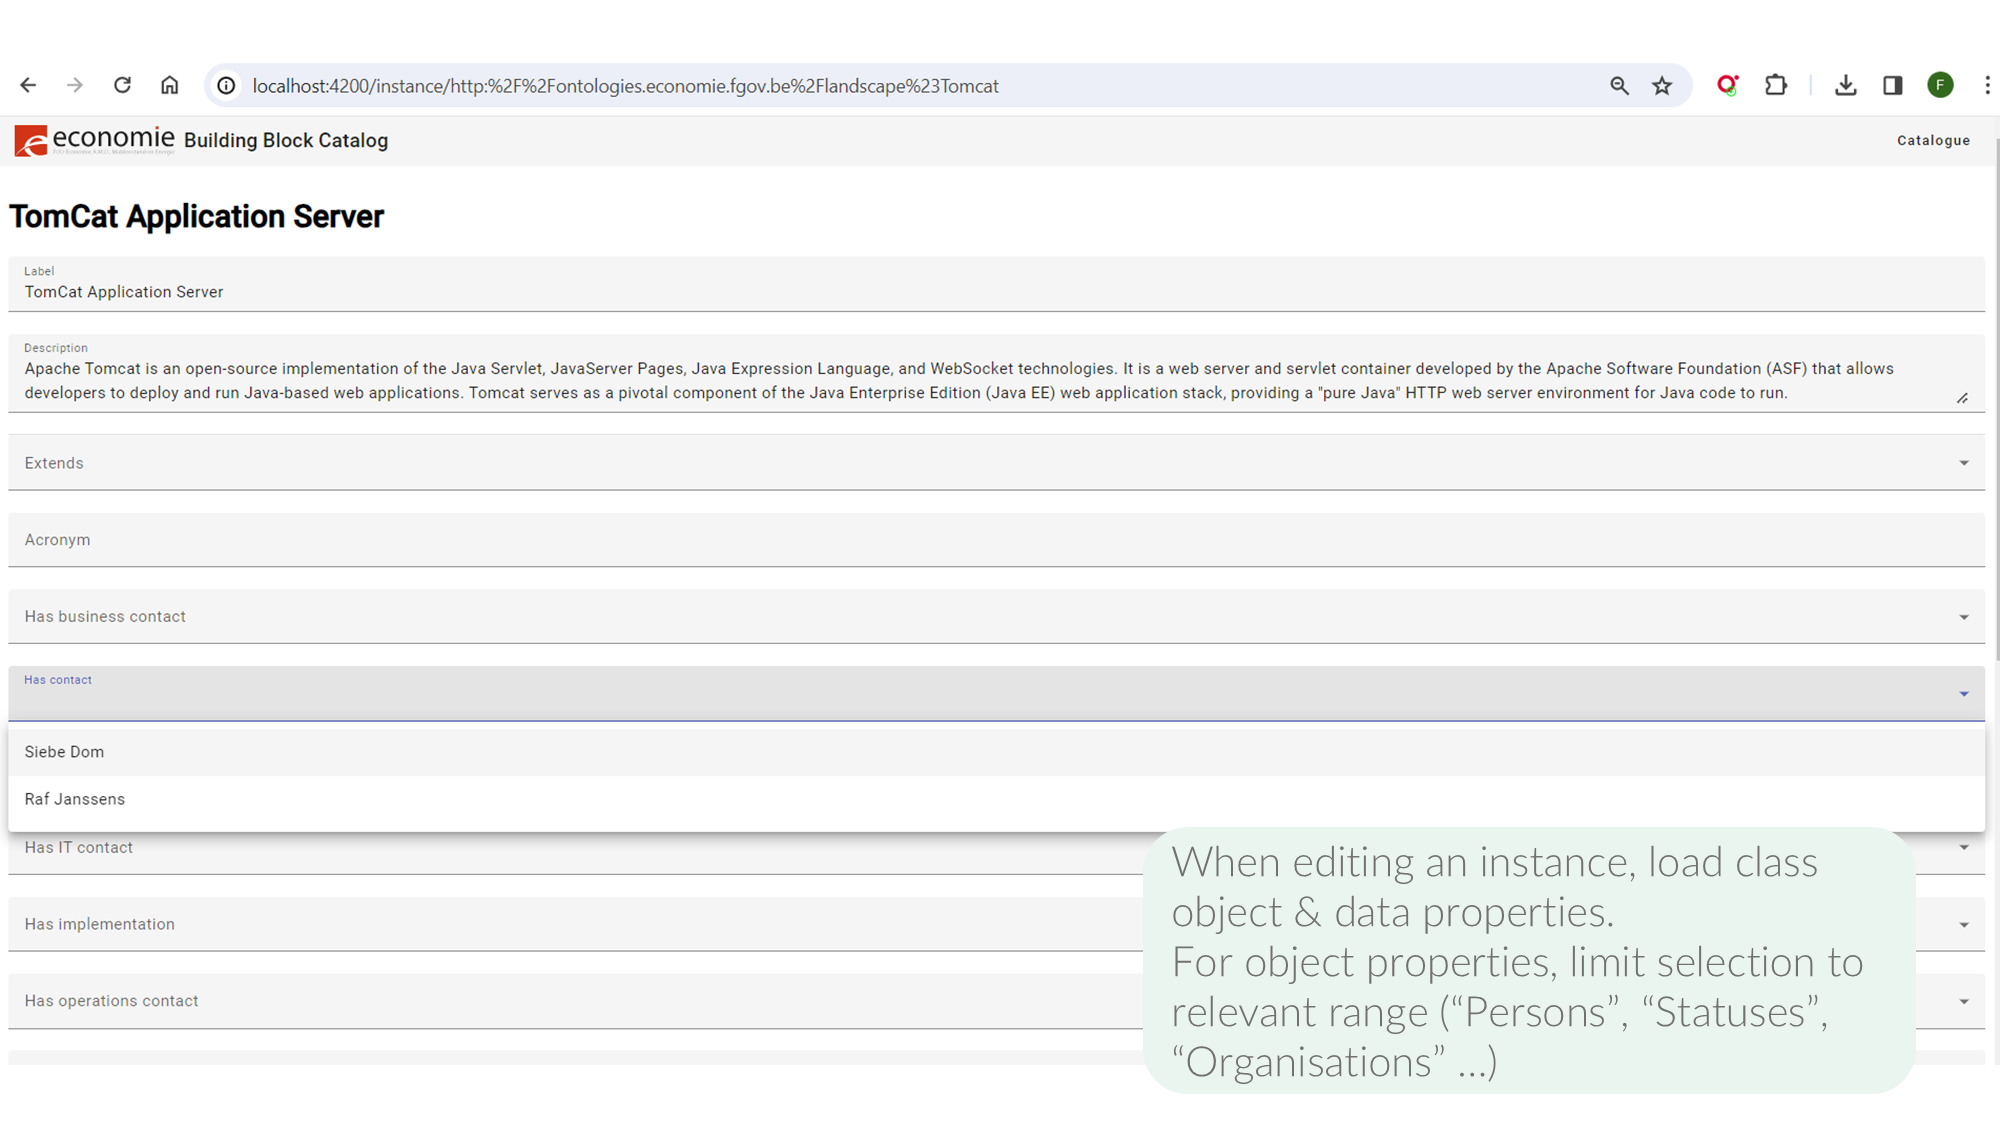Image resolution: width=2000 pixels, height=1125 pixels.
Task: Click the Label text field
Action: (995, 292)
